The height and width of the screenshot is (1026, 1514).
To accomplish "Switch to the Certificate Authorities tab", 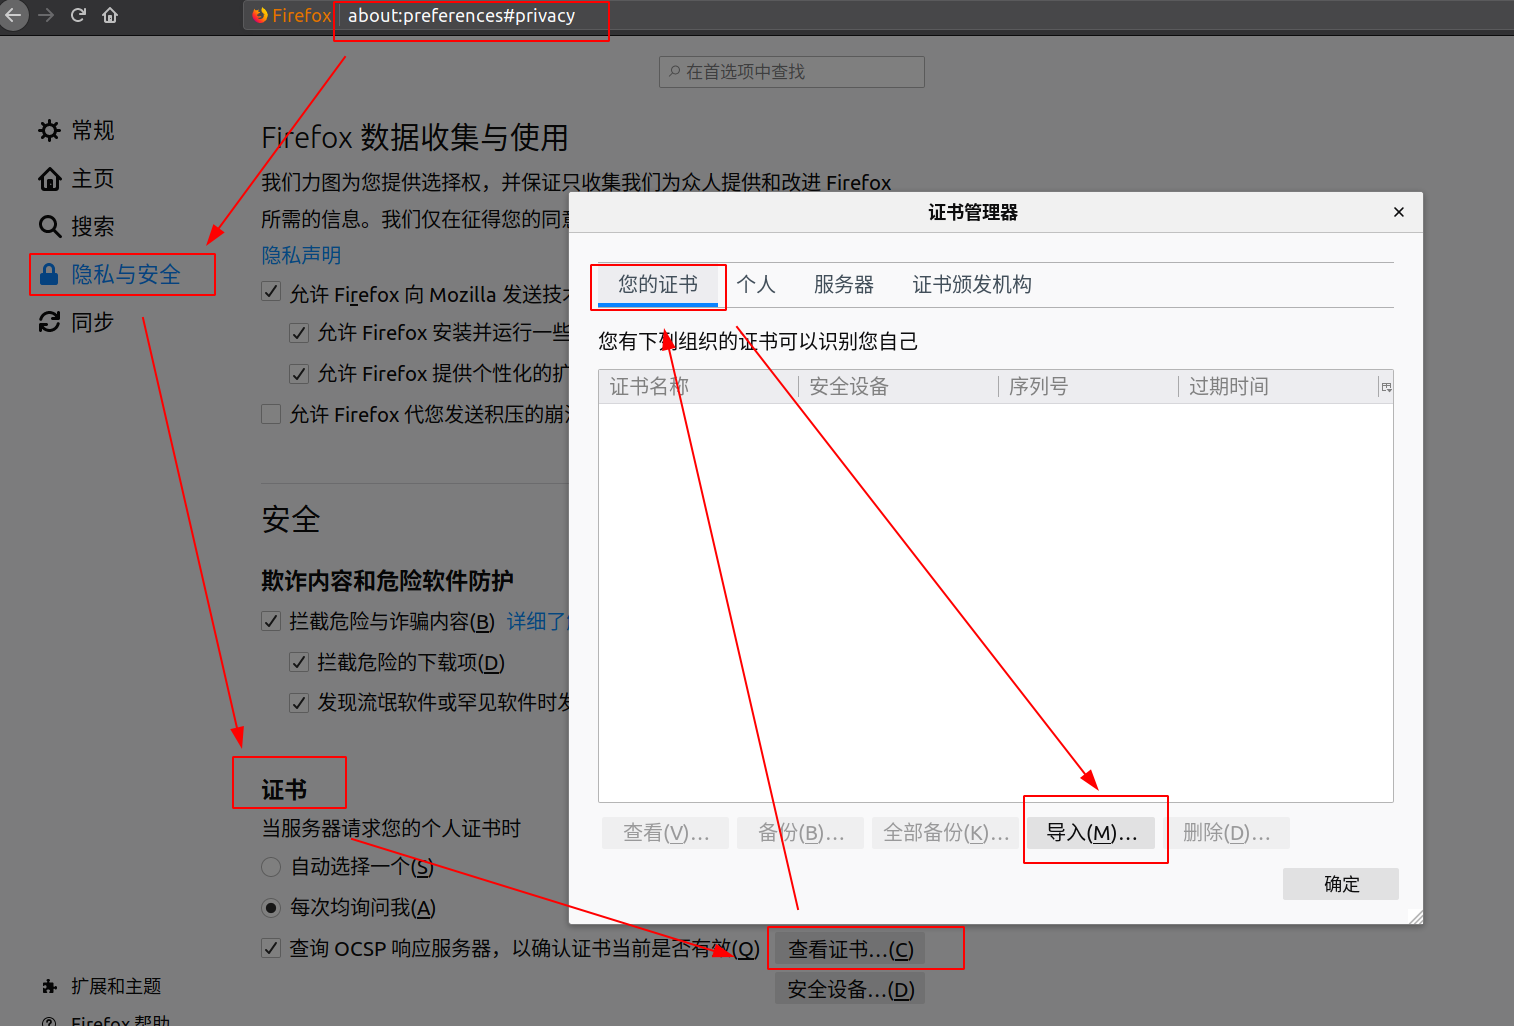I will [971, 285].
